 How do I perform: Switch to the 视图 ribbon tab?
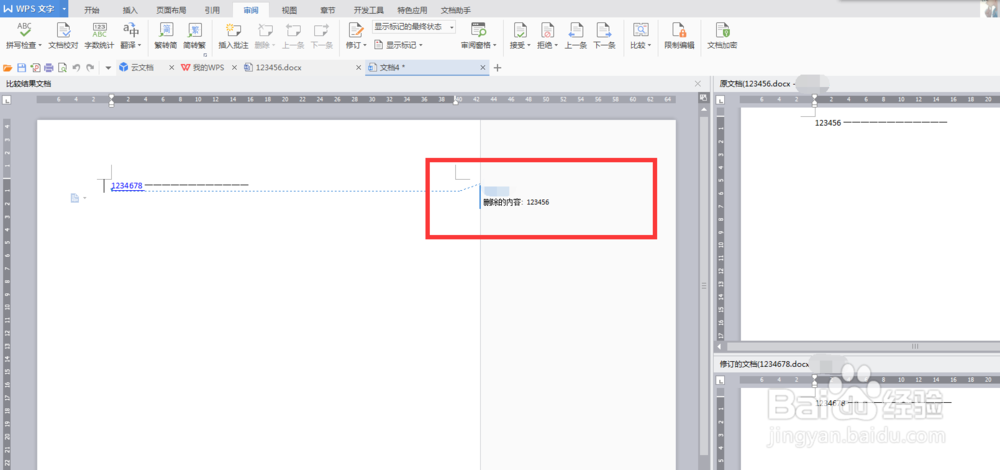click(x=290, y=10)
